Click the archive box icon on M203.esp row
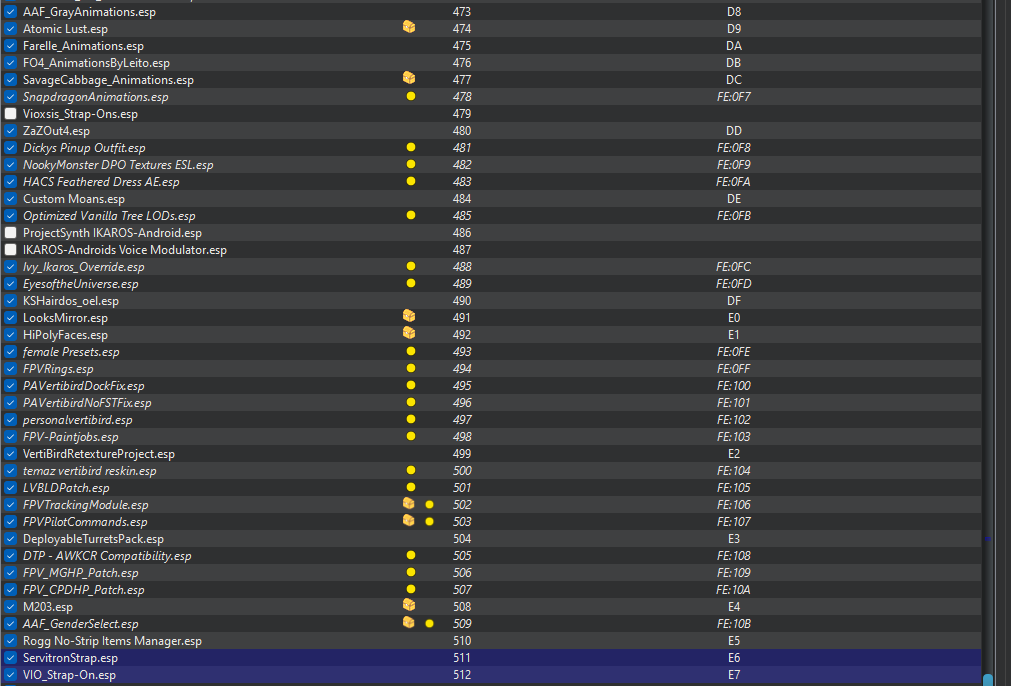Image resolution: width=1011 pixels, height=686 pixels. [409, 605]
